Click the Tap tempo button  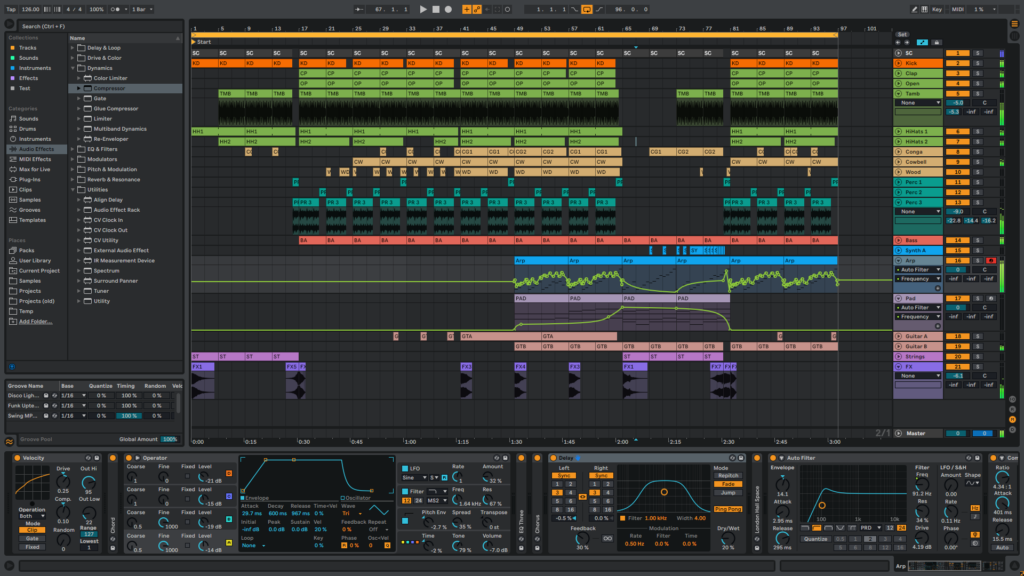tap(12, 8)
